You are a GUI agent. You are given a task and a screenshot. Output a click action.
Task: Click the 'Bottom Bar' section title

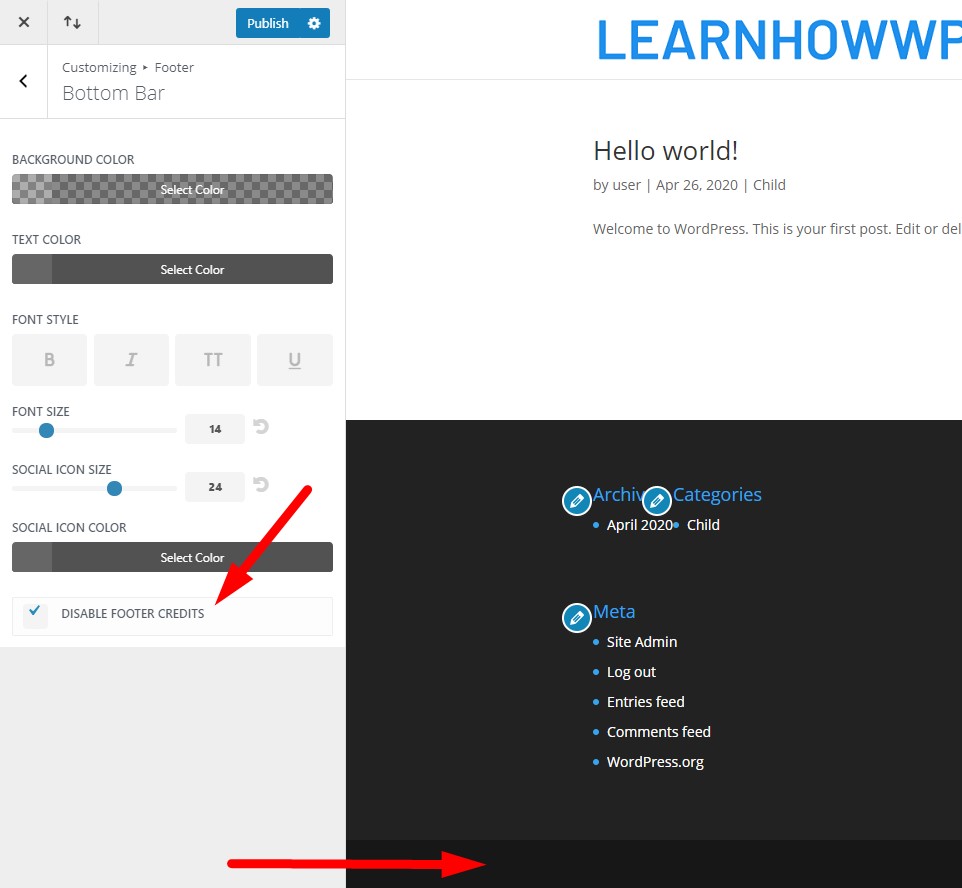pyautogui.click(x=114, y=93)
